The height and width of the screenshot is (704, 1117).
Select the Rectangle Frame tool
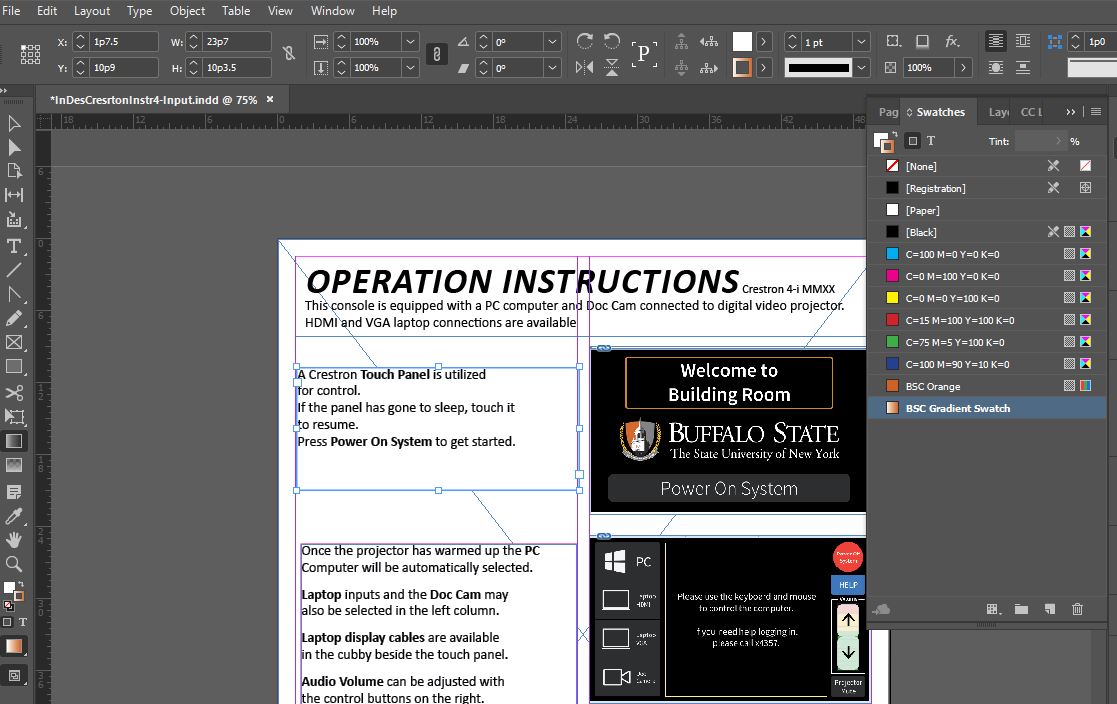pos(13,343)
